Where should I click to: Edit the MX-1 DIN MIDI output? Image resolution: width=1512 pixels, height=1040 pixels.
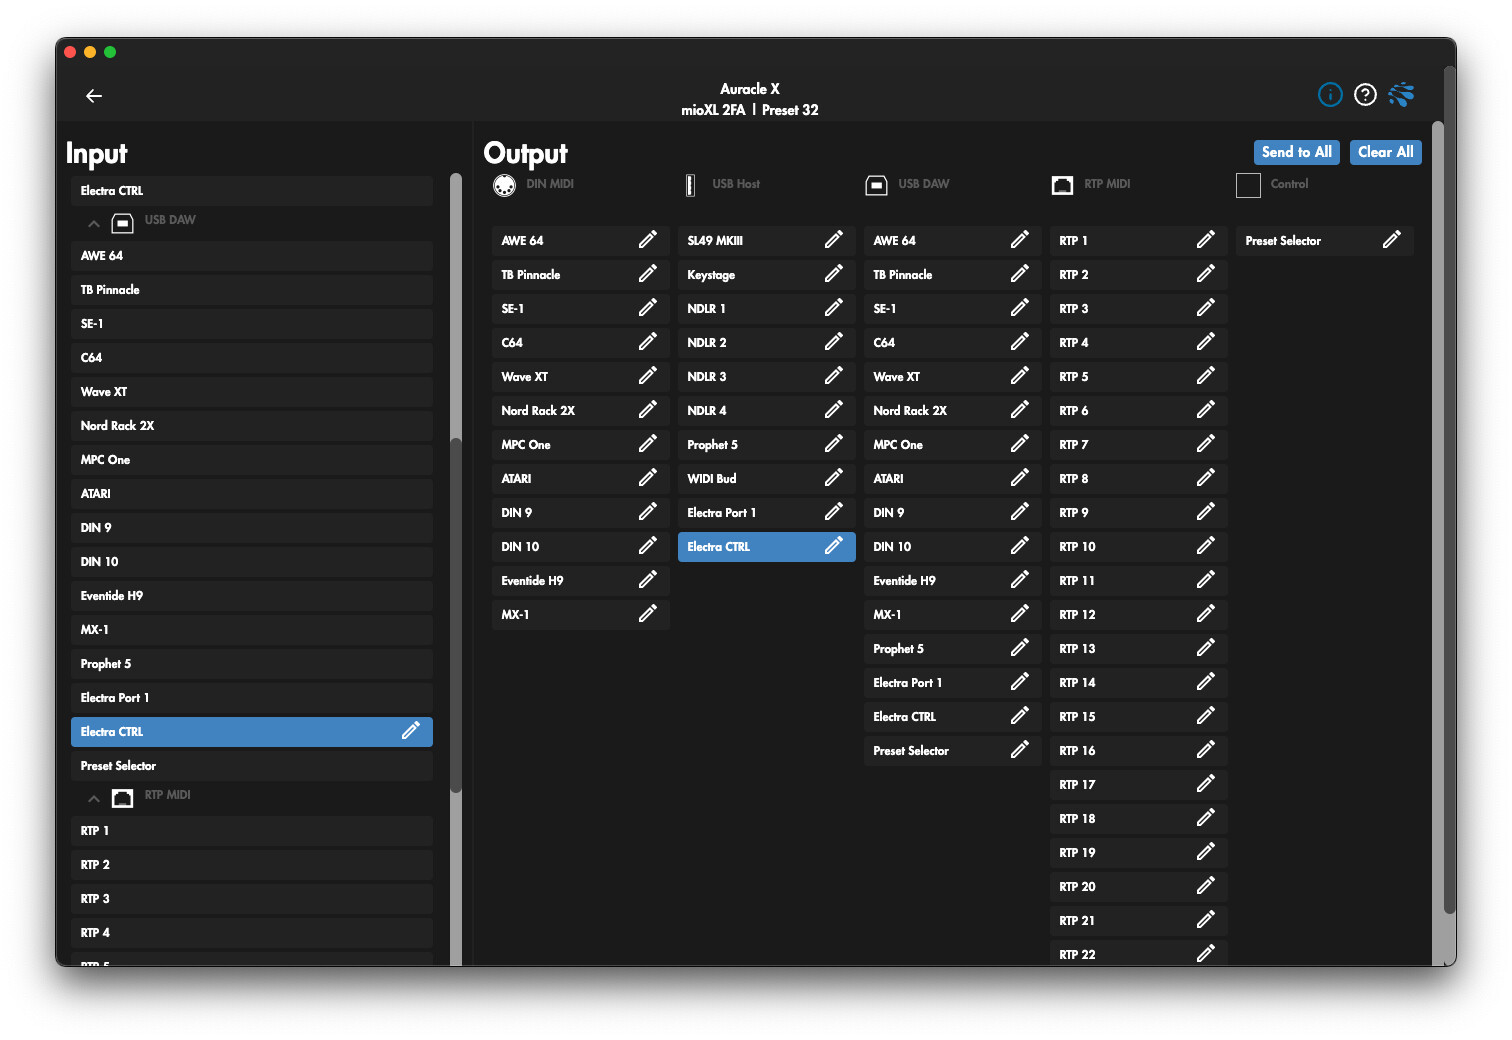648,614
